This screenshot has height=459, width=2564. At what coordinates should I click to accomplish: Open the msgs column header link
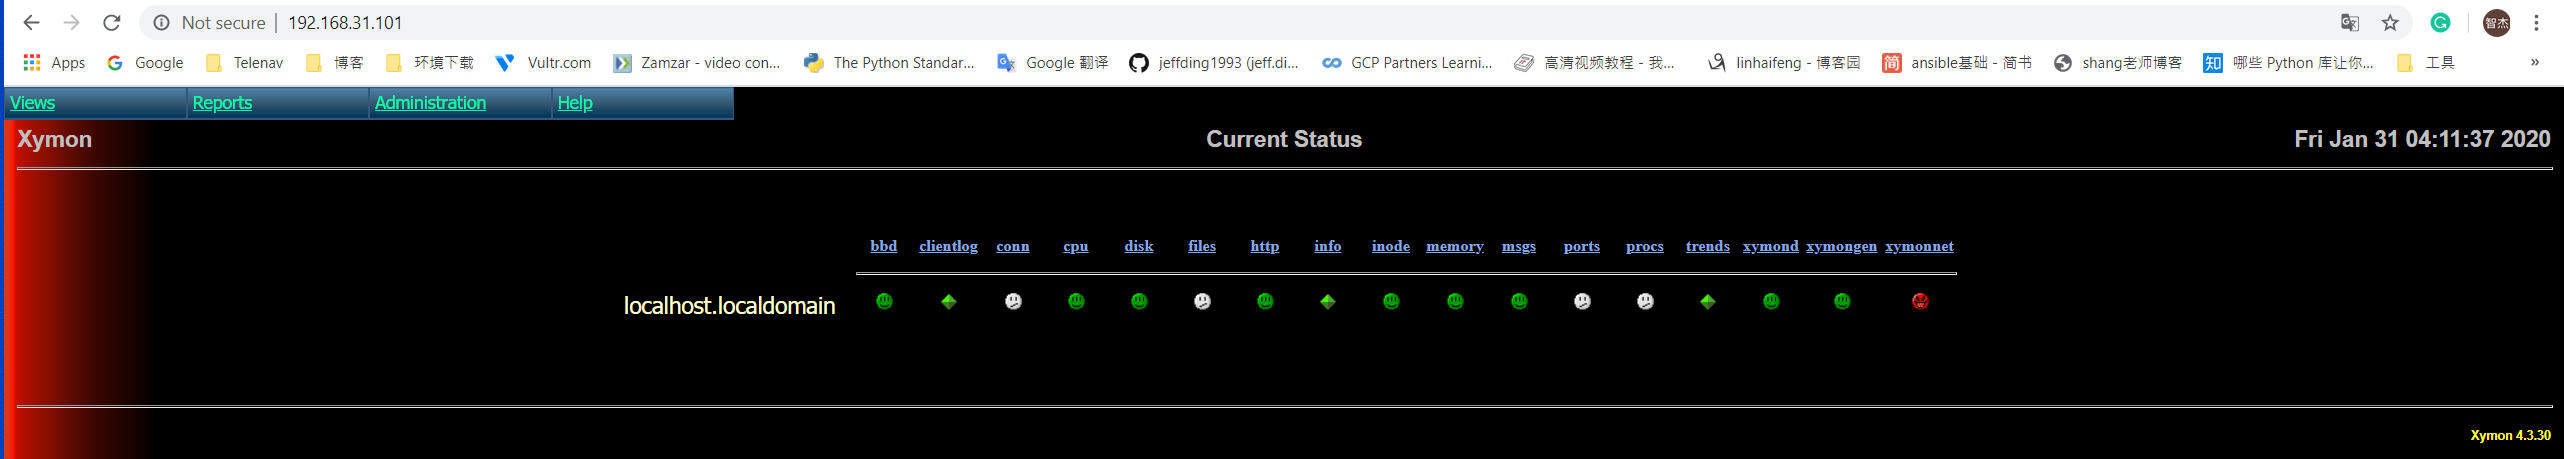pyautogui.click(x=1519, y=246)
